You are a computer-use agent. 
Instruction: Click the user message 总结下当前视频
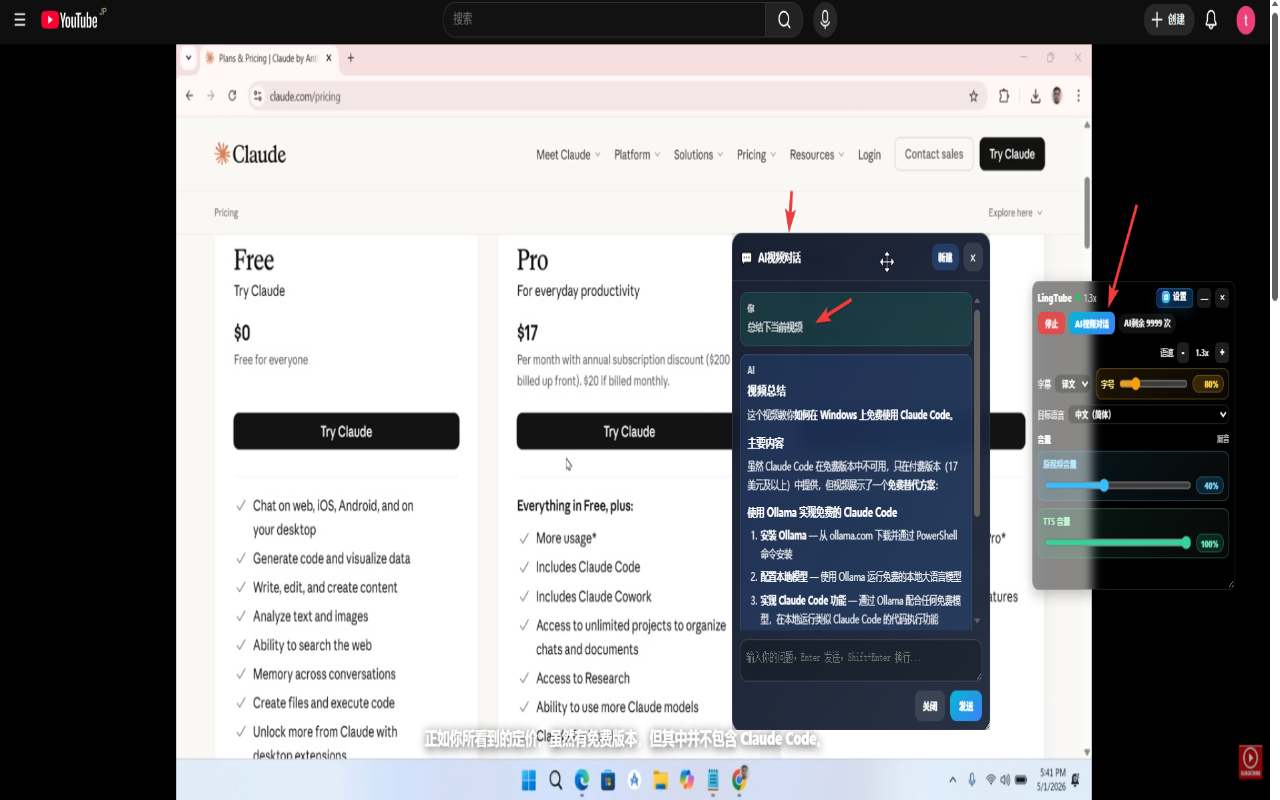[775, 327]
